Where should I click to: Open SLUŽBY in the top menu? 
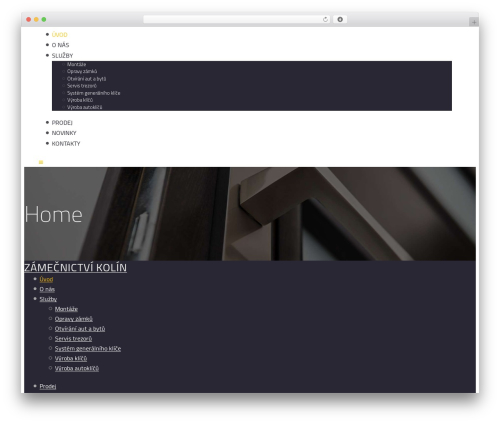[62, 56]
